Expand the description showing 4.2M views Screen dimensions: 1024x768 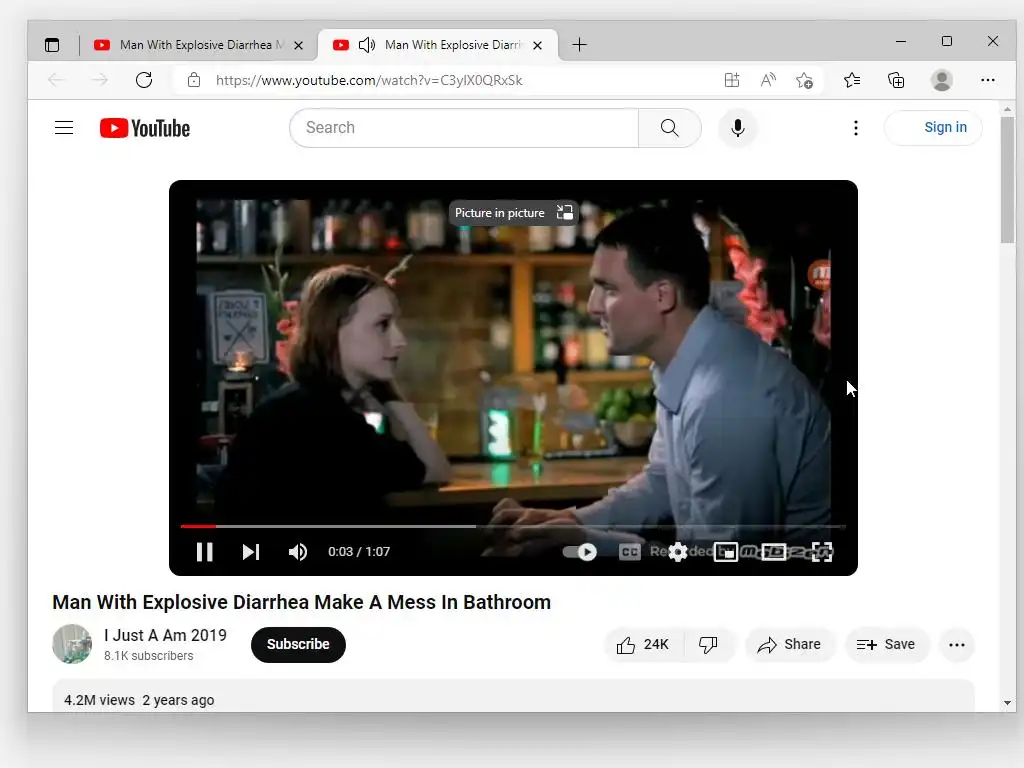513,697
